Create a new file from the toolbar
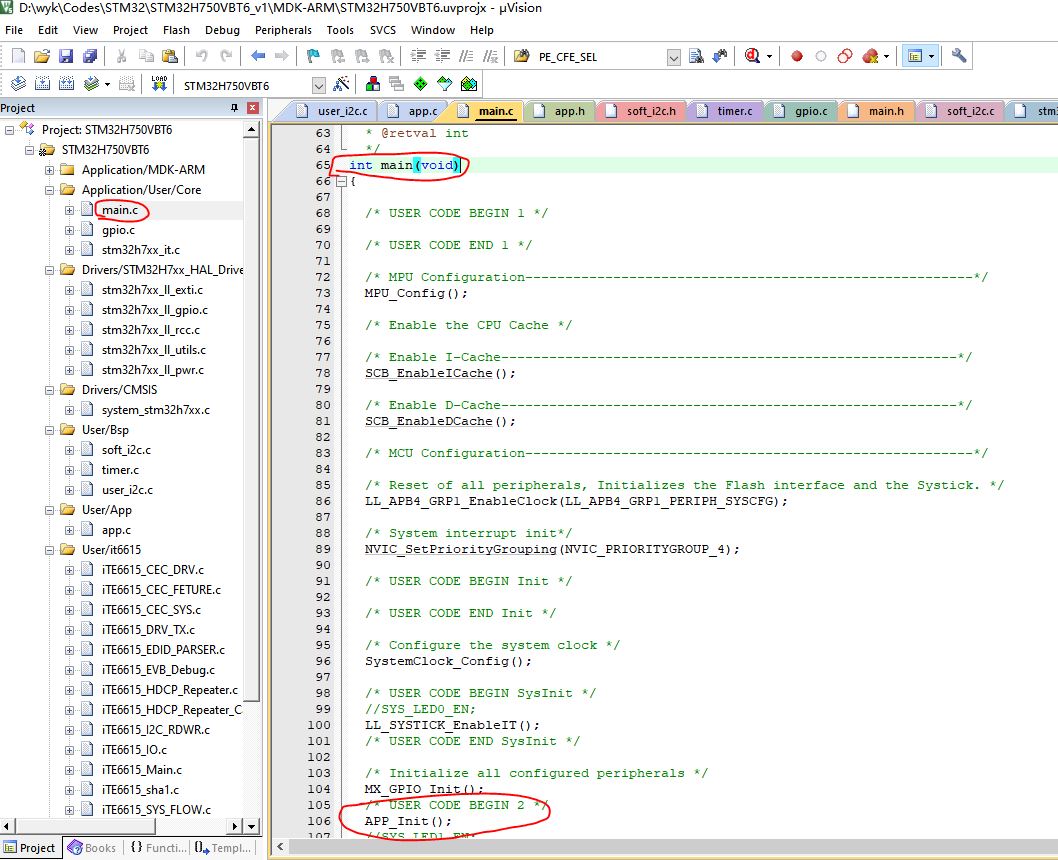 point(19,57)
